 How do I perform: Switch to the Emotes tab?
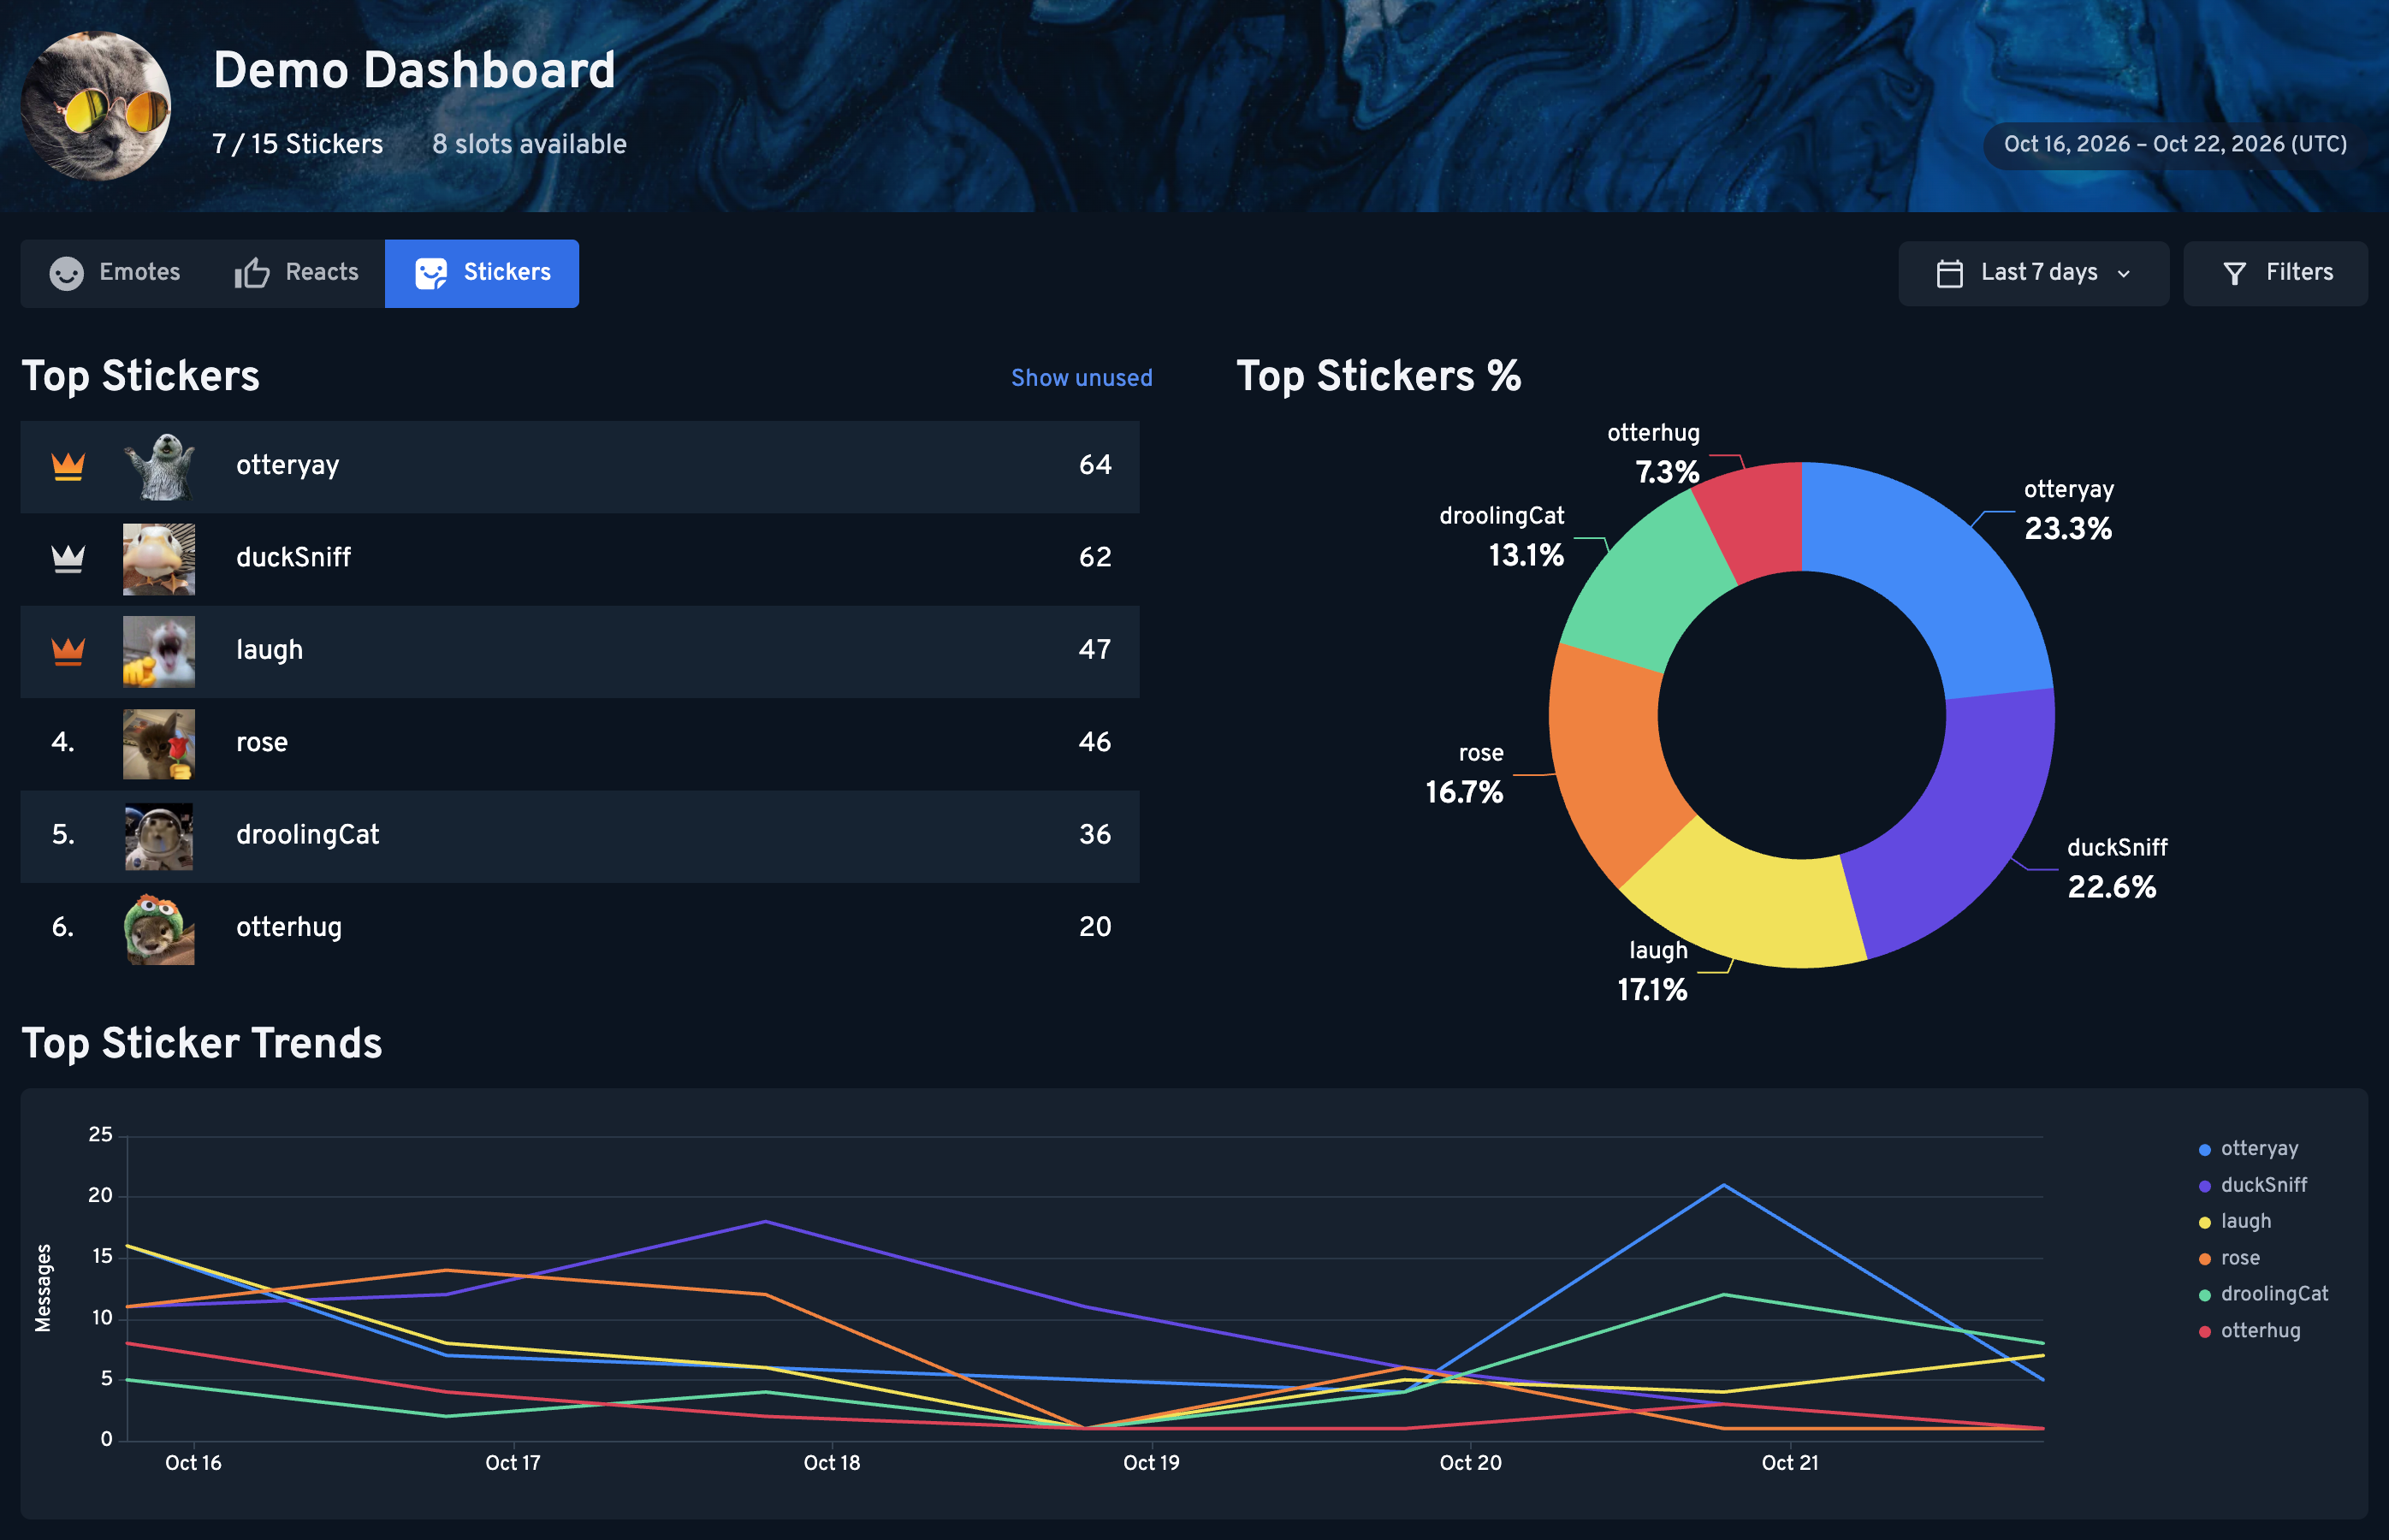pyautogui.click(x=115, y=273)
